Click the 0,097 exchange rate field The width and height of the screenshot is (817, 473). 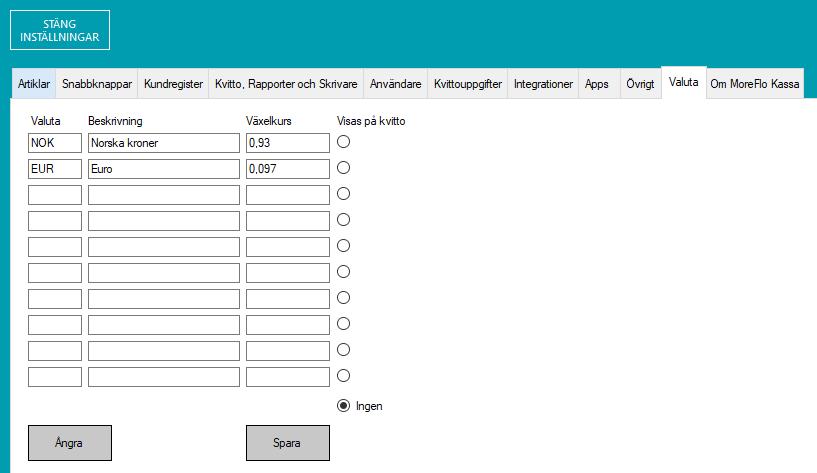[288, 169]
